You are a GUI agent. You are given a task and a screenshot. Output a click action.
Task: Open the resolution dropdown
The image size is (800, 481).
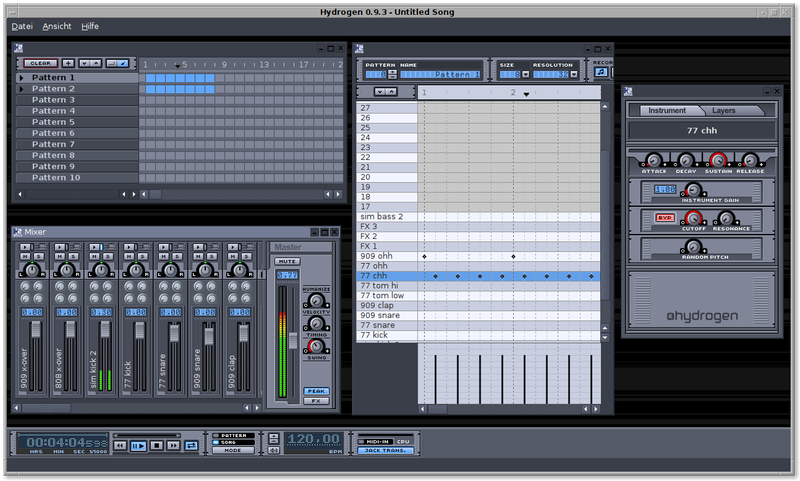pyautogui.click(x=575, y=74)
